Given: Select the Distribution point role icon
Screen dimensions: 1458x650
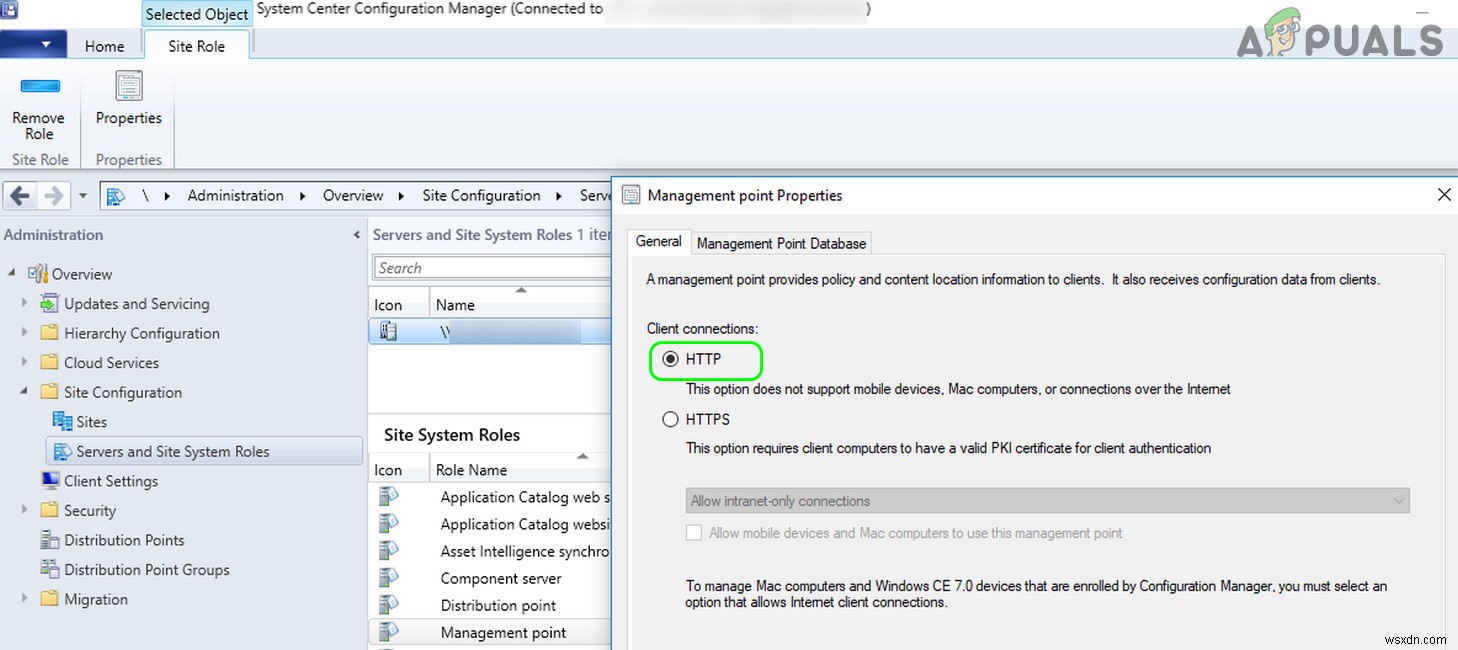Looking at the screenshot, I should coord(389,605).
